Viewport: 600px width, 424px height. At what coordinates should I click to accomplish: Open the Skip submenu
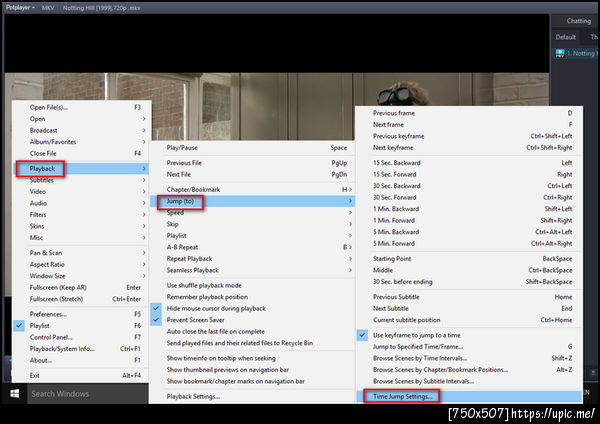(253, 224)
